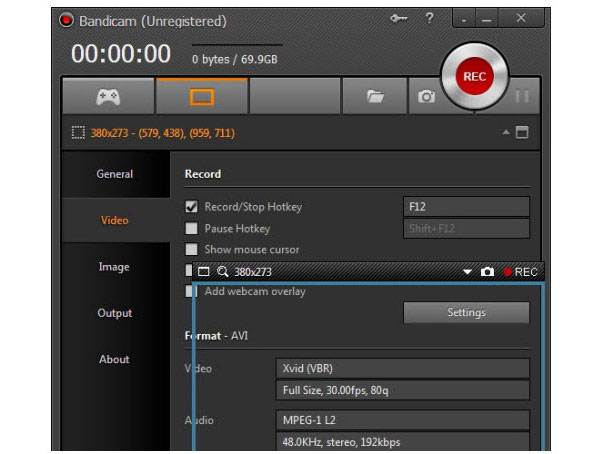The width and height of the screenshot is (600, 454).
Task: Open overlay bar dropdown triangle next to camera
Action: [x=467, y=271]
